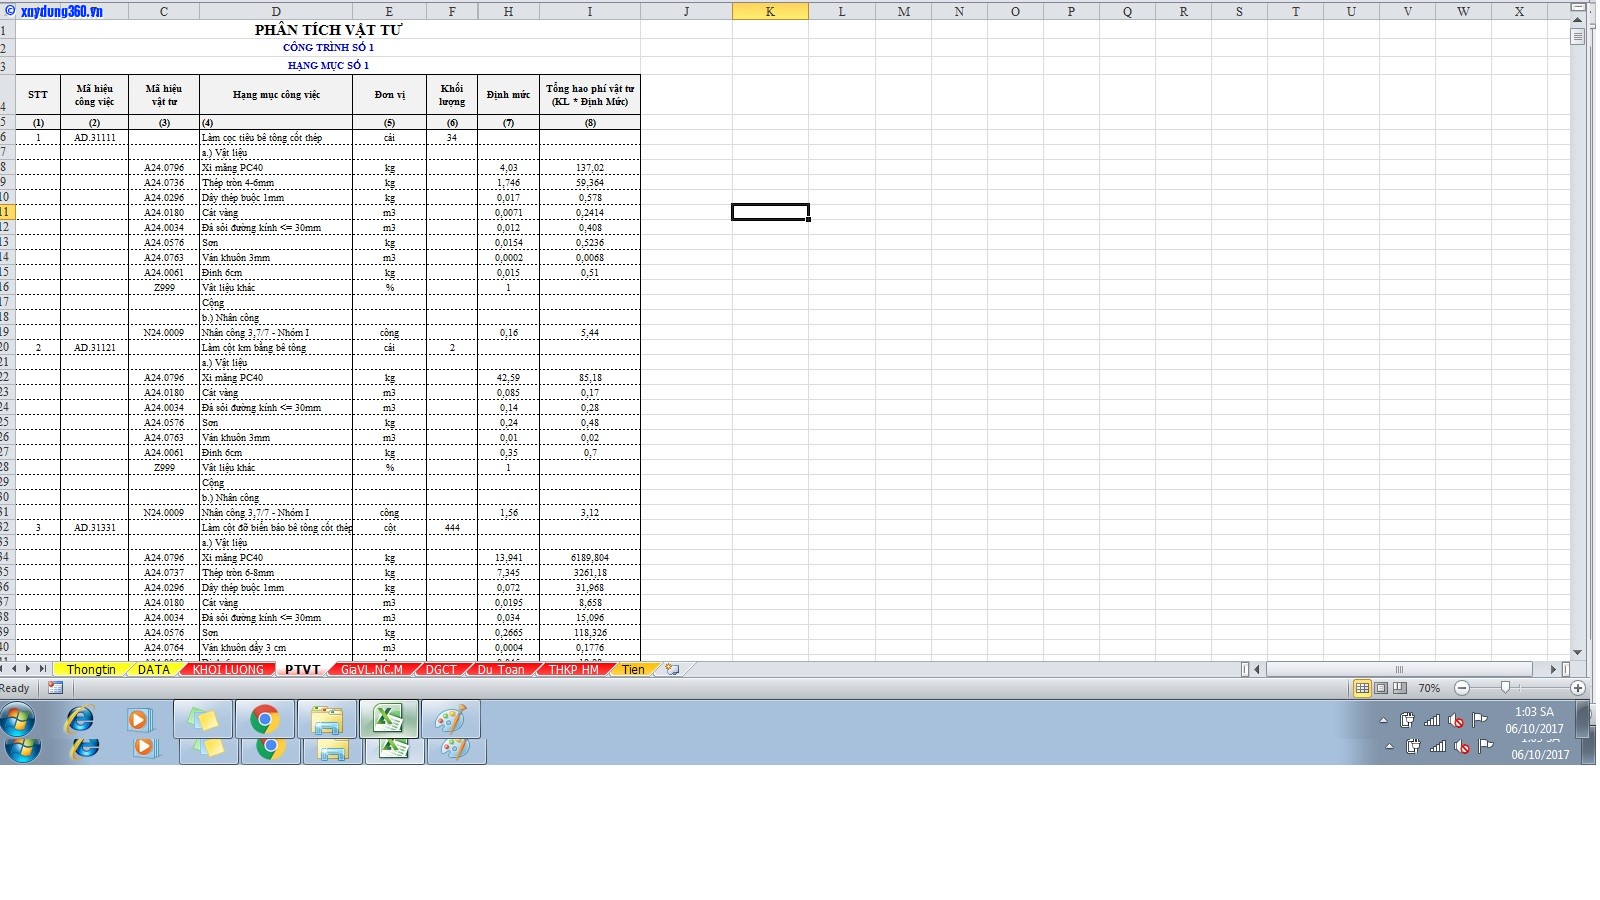This screenshot has height=900, width=1600.
Task: Switch to Normal view in status bar
Action: point(1362,688)
